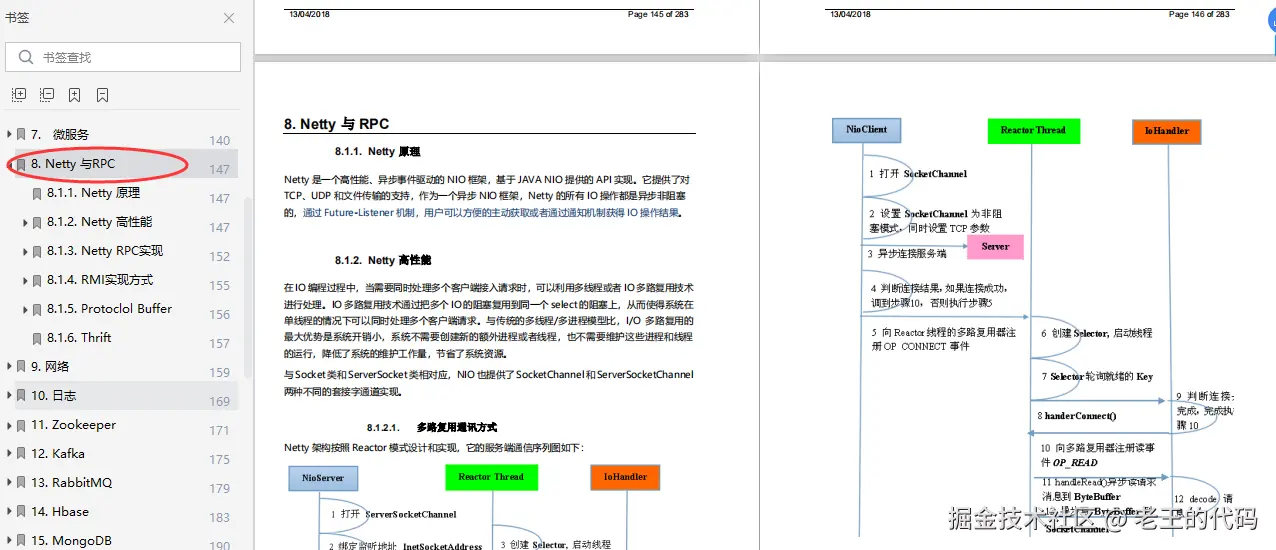Jump to bookmark 7. 微服务
The width and height of the screenshot is (1276, 550).
pyautogui.click(x=60, y=134)
